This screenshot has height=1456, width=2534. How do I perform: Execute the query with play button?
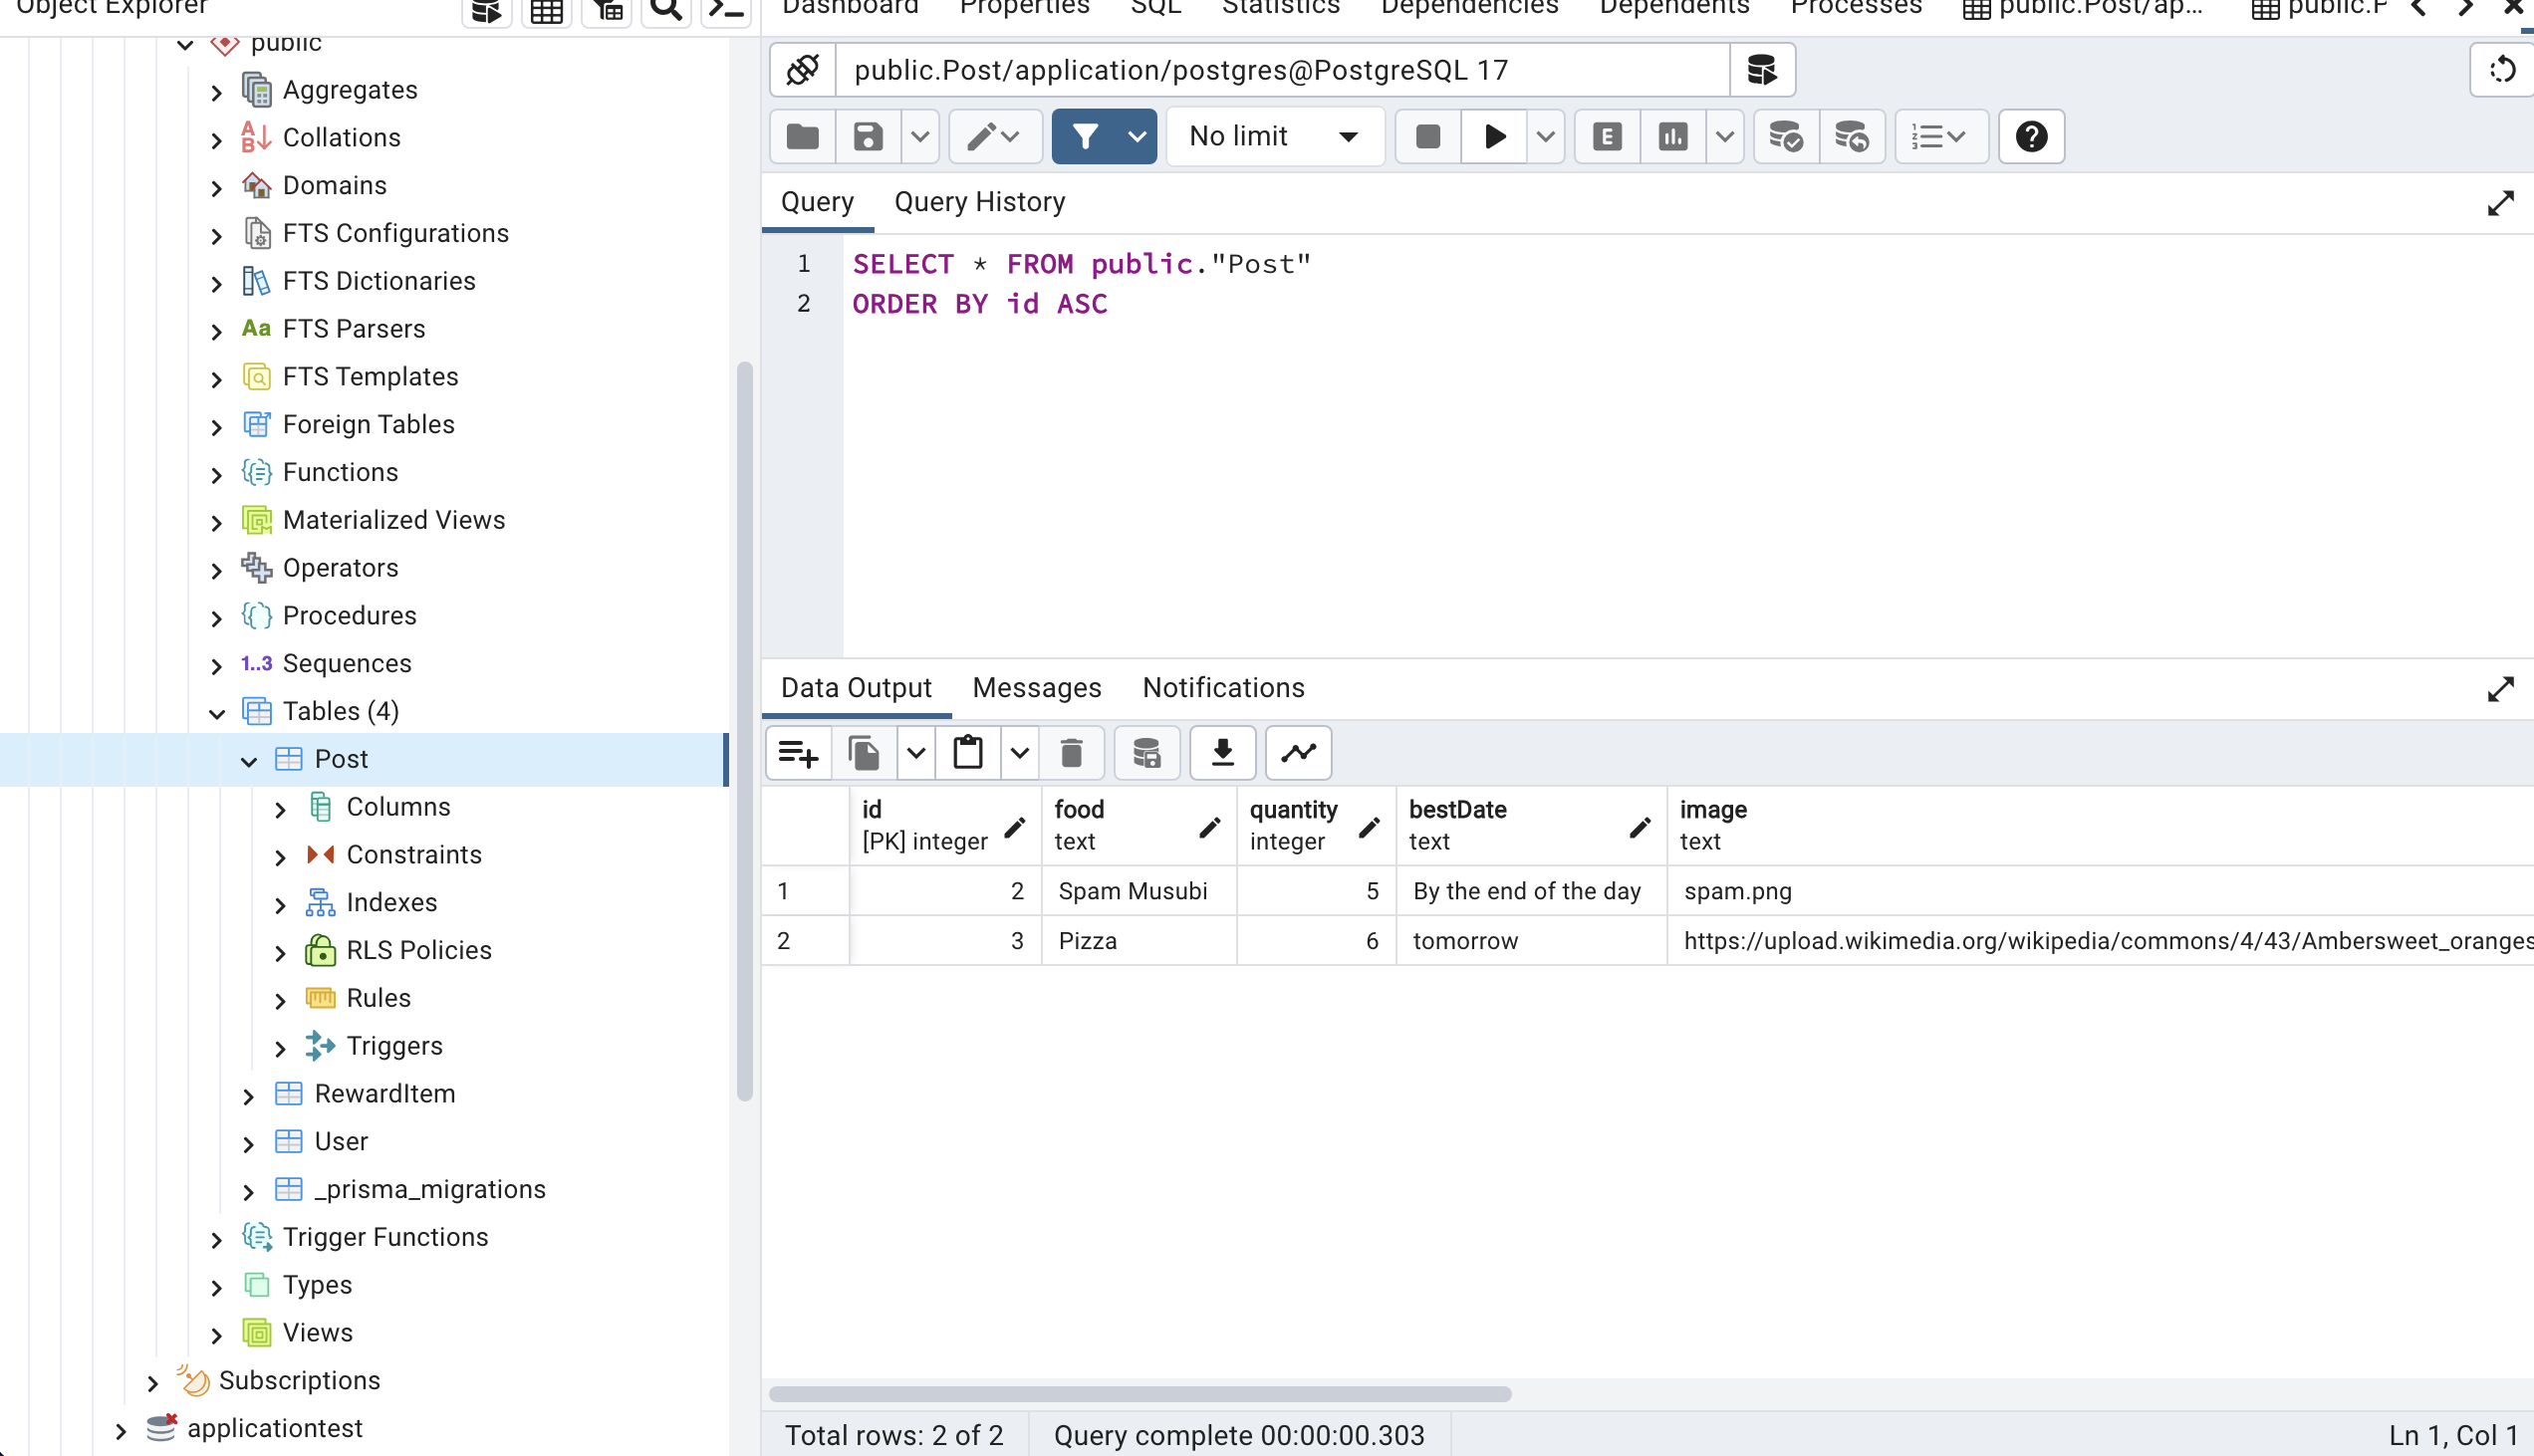1495,136
